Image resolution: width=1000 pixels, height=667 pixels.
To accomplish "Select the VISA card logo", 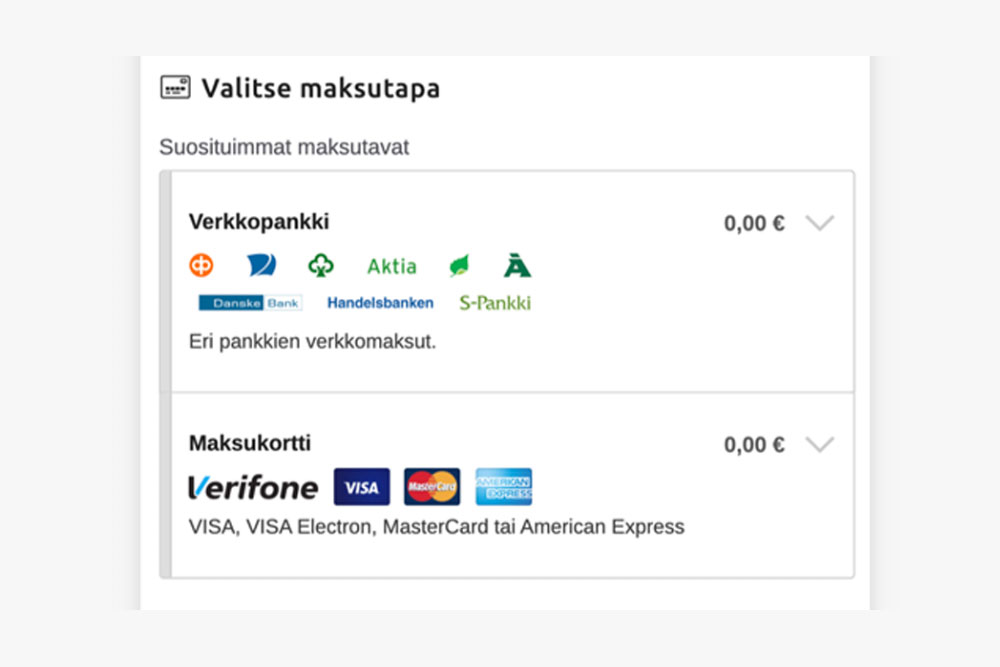I will 362,487.
